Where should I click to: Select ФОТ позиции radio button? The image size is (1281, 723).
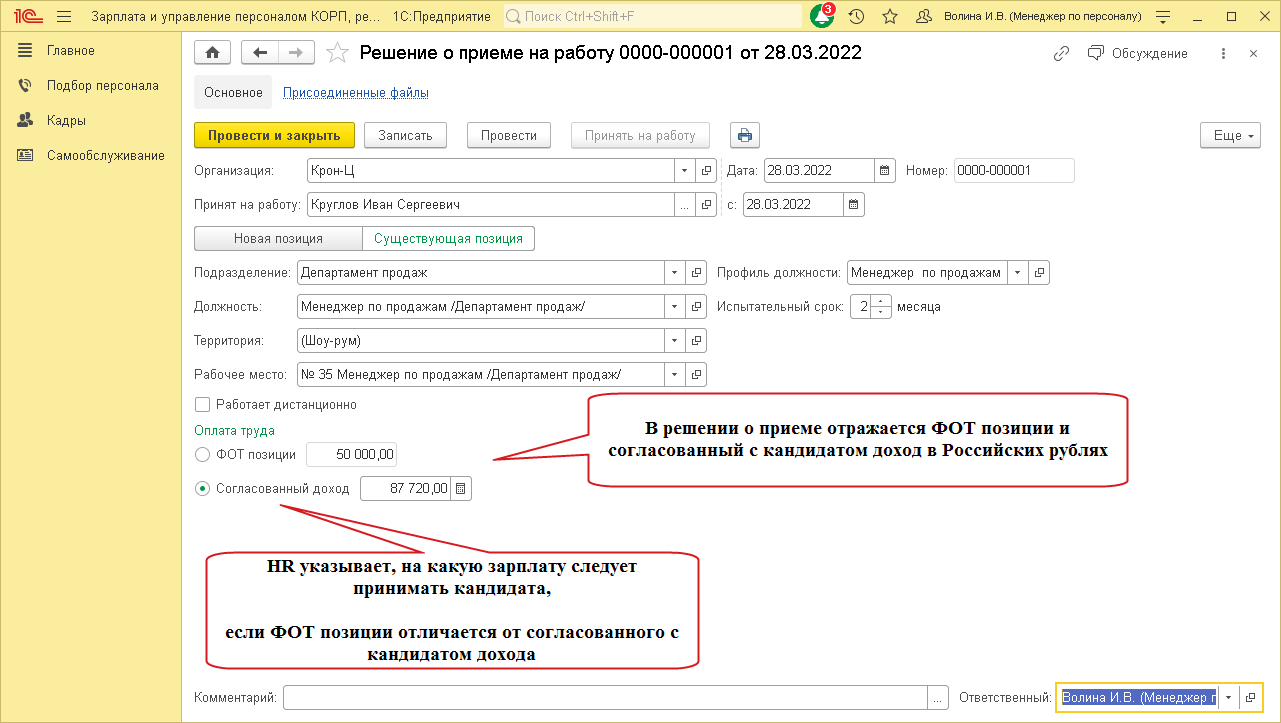(x=202, y=454)
